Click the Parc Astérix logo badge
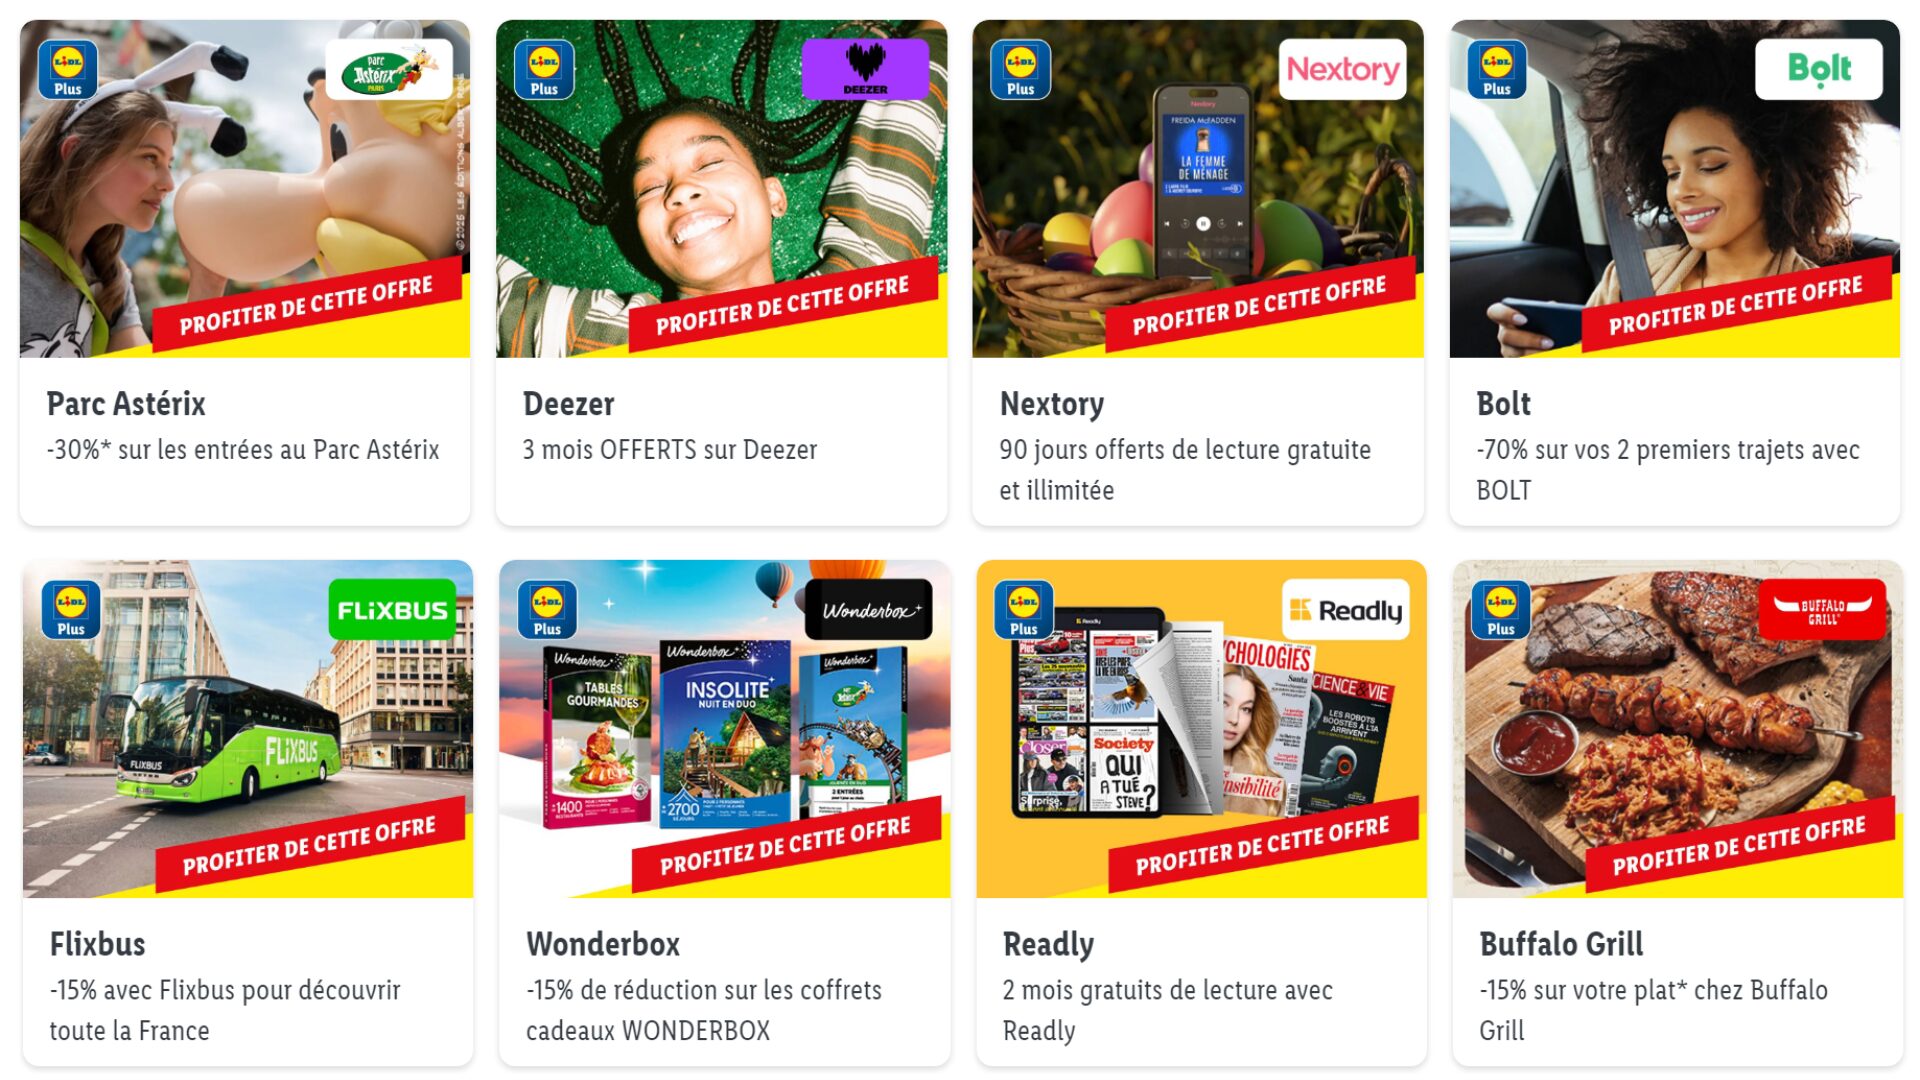This screenshot has width=1920, height=1080. [x=388, y=69]
